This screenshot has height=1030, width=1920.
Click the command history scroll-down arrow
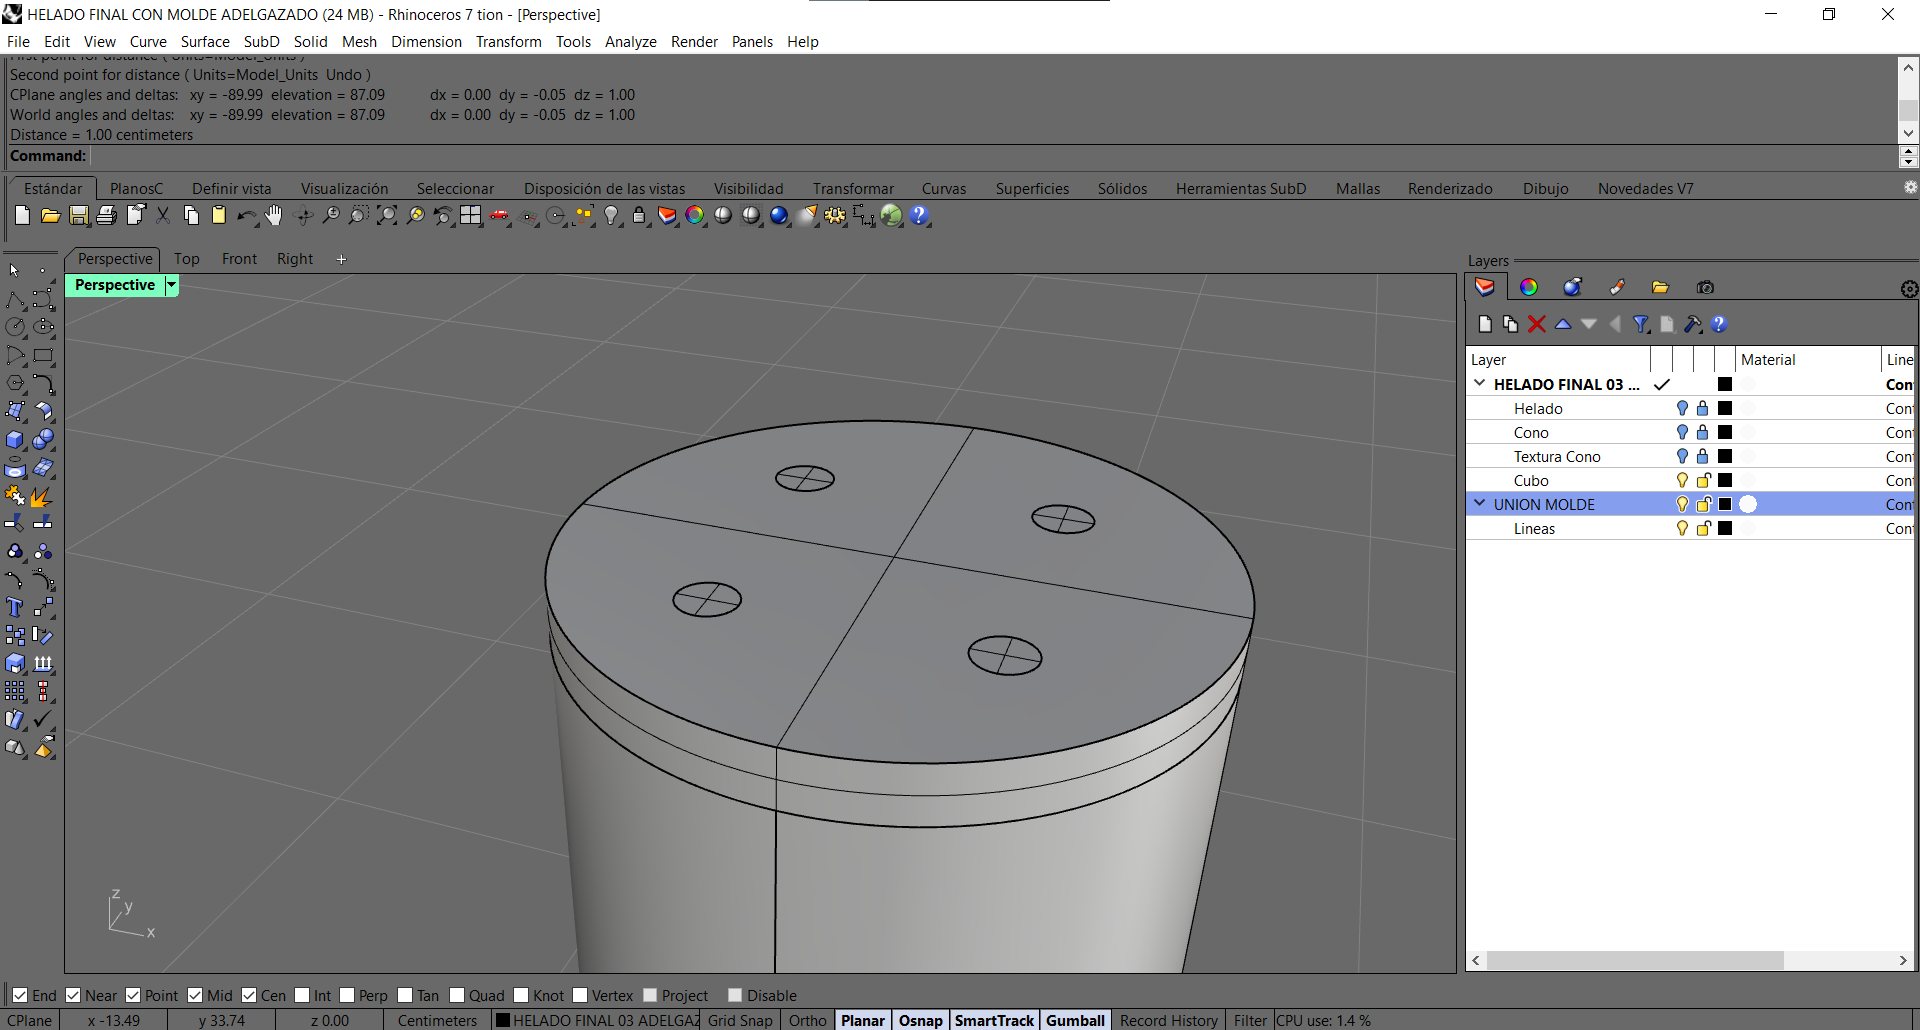(x=1908, y=133)
